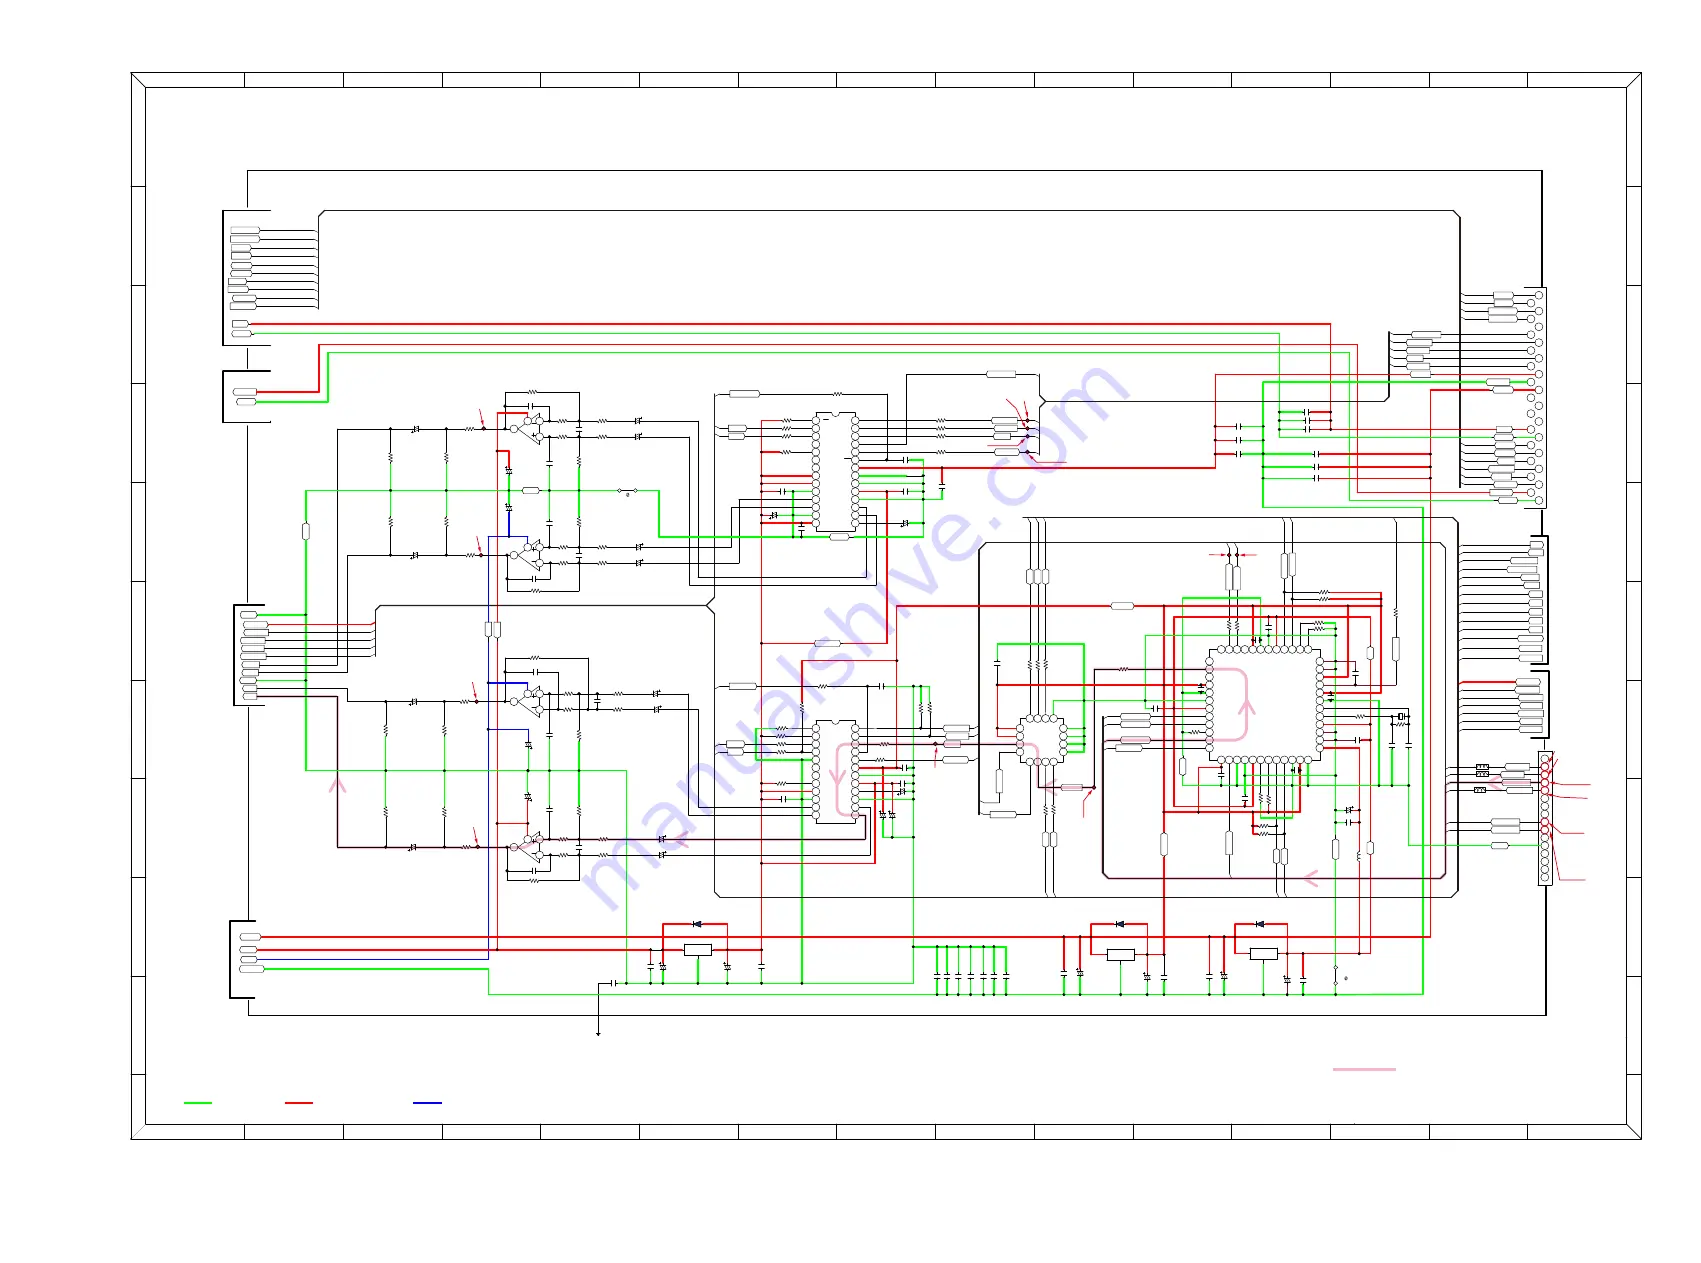Click the pink legend line sample

click(1364, 1070)
